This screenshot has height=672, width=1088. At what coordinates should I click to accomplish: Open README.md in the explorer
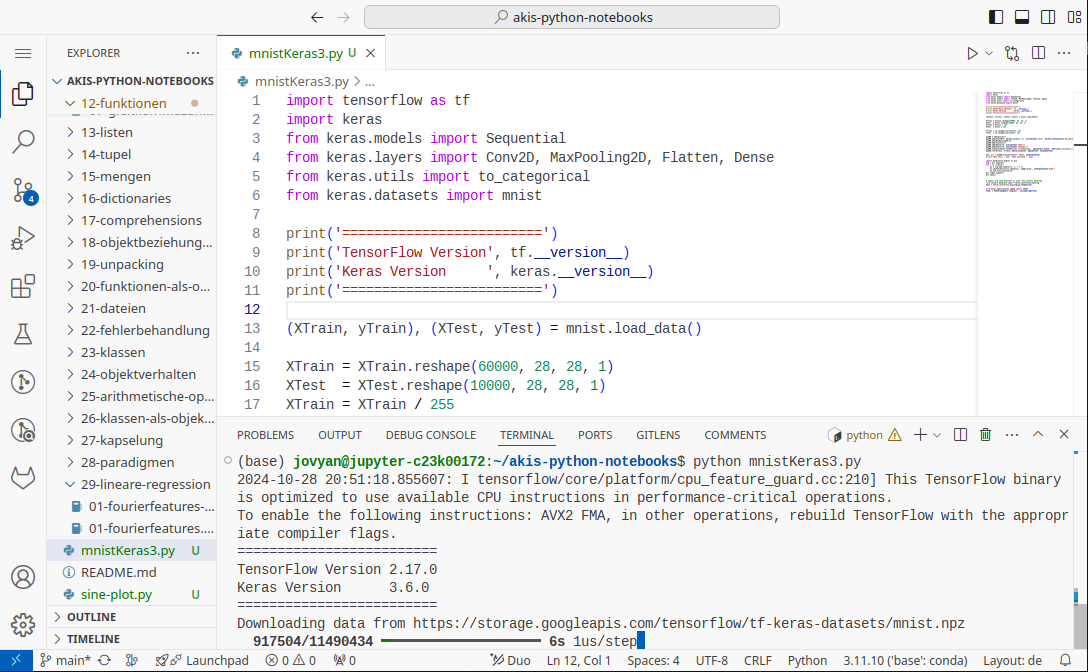(x=118, y=572)
